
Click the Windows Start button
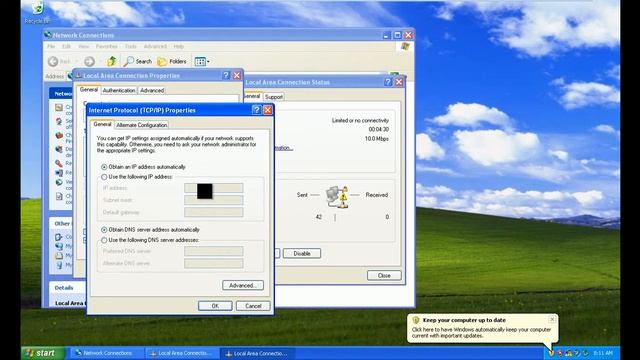42,353
